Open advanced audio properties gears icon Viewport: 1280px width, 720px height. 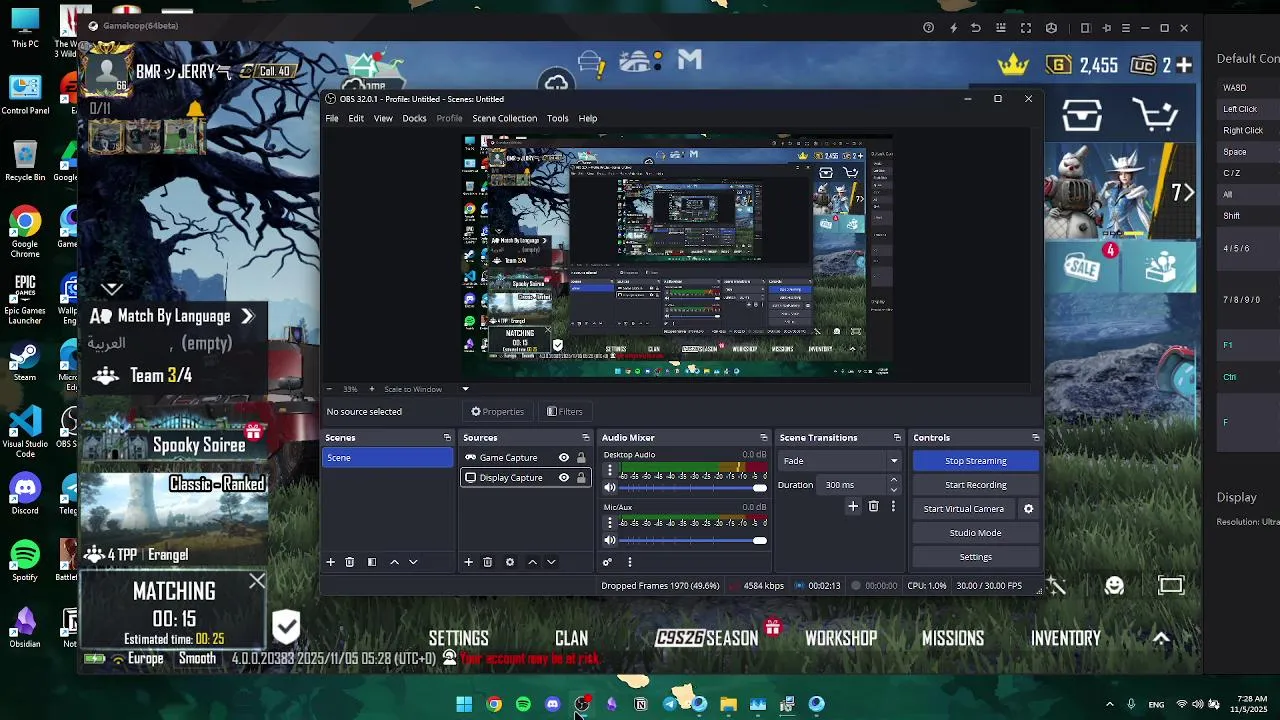(607, 562)
